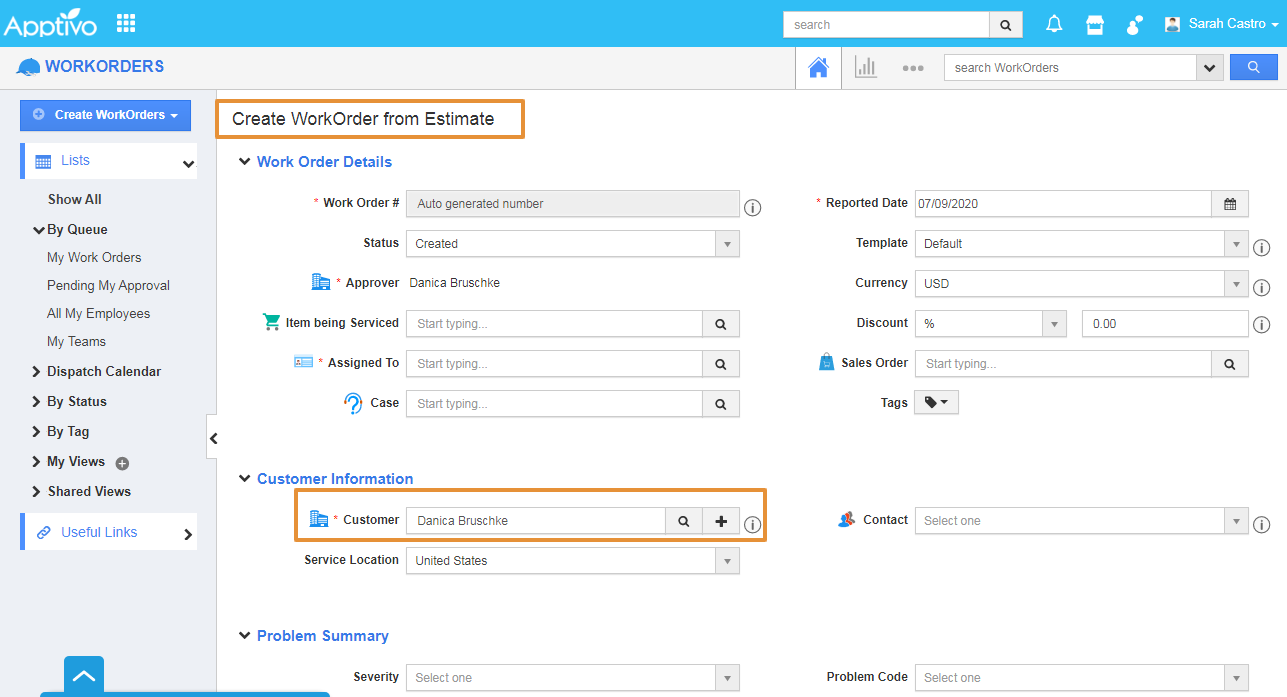Open the Tags dropdown button
The width and height of the screenshot is (1287, 697).
tap(936, 403)
